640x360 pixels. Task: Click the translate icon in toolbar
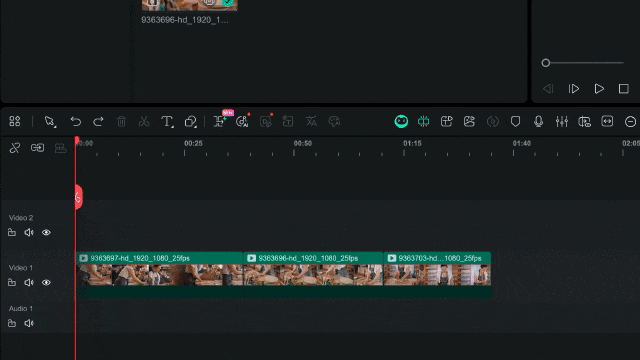coord(311,121)
